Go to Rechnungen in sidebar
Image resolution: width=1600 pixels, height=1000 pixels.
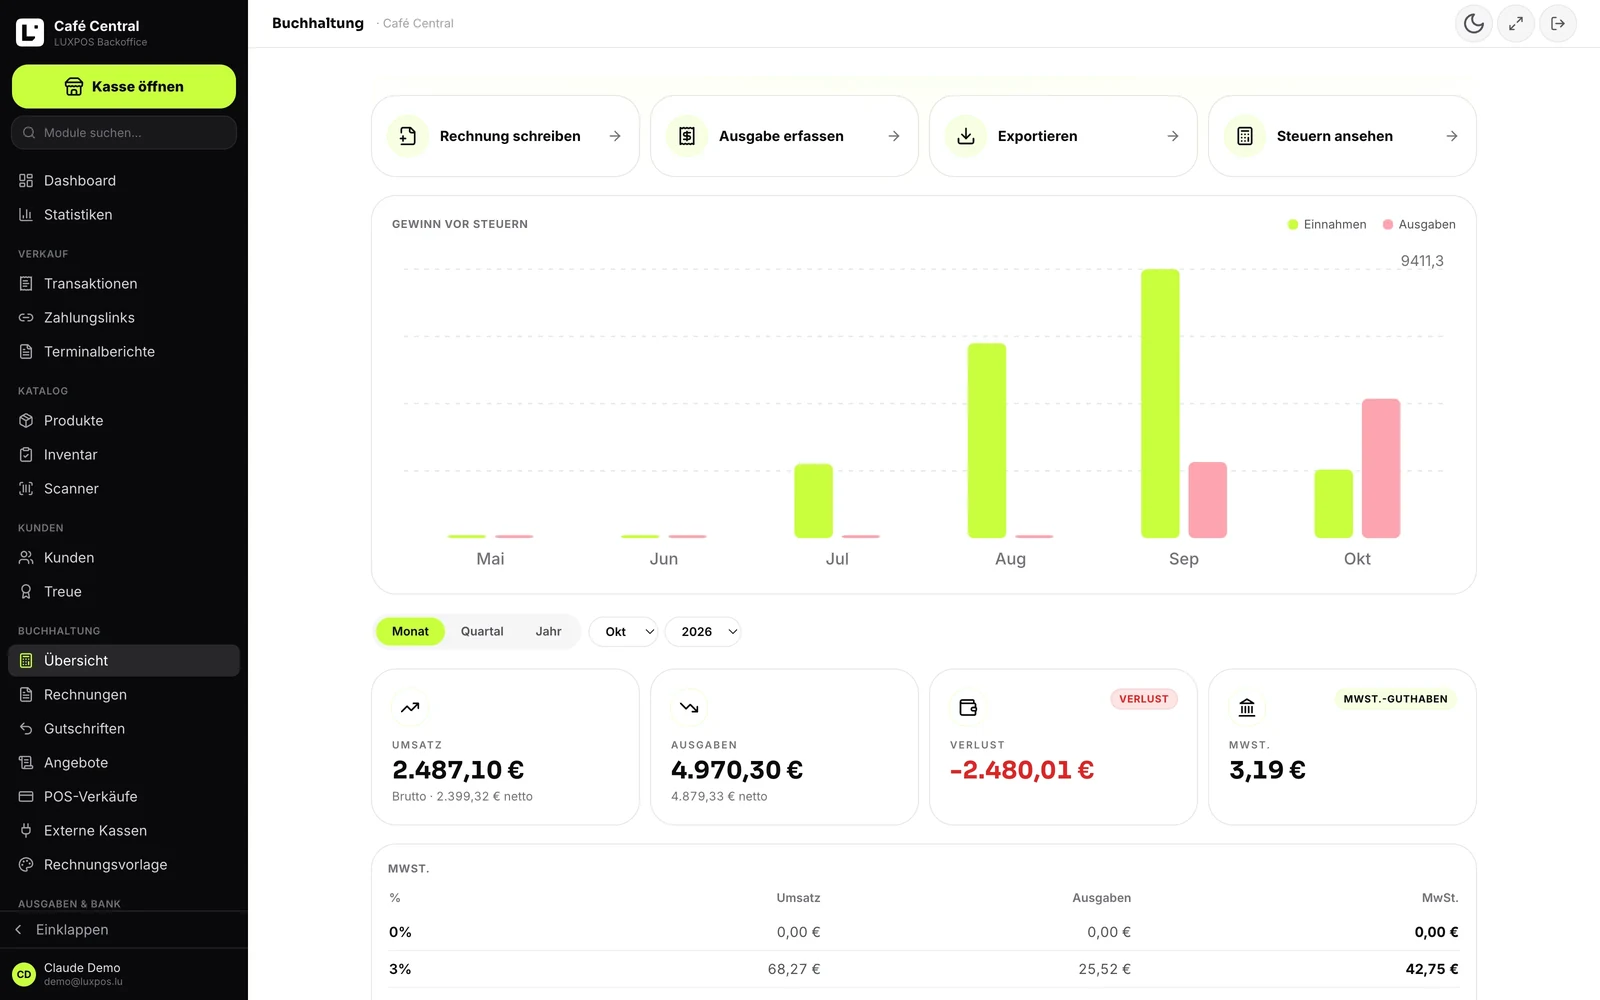(124, 695)
